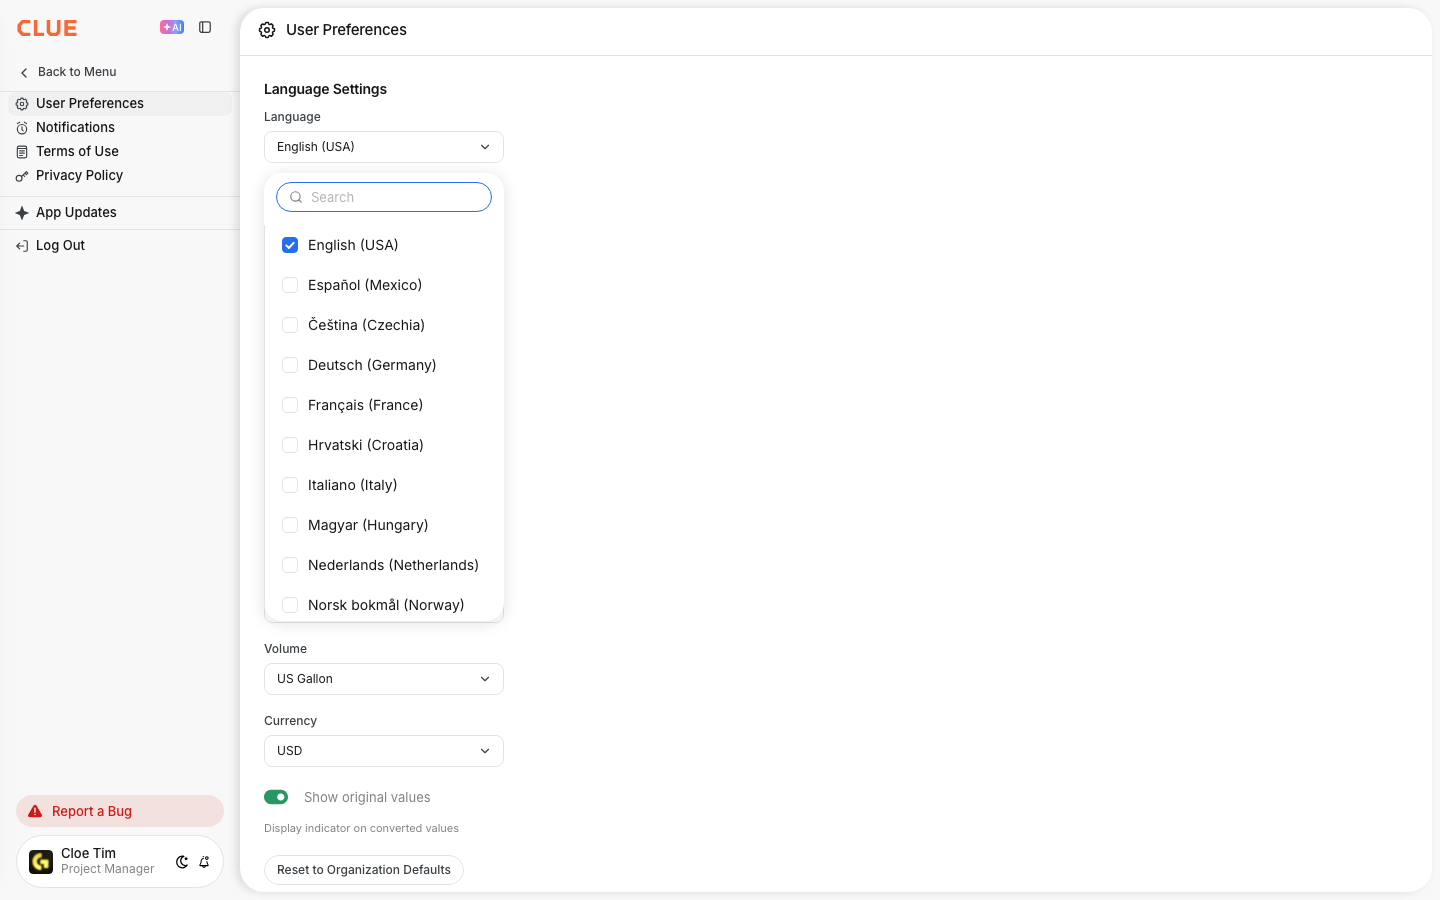This screenshot has width=1440, height=900.
Task: Click the App Updates sparkle icon
Action: point(22,213)
